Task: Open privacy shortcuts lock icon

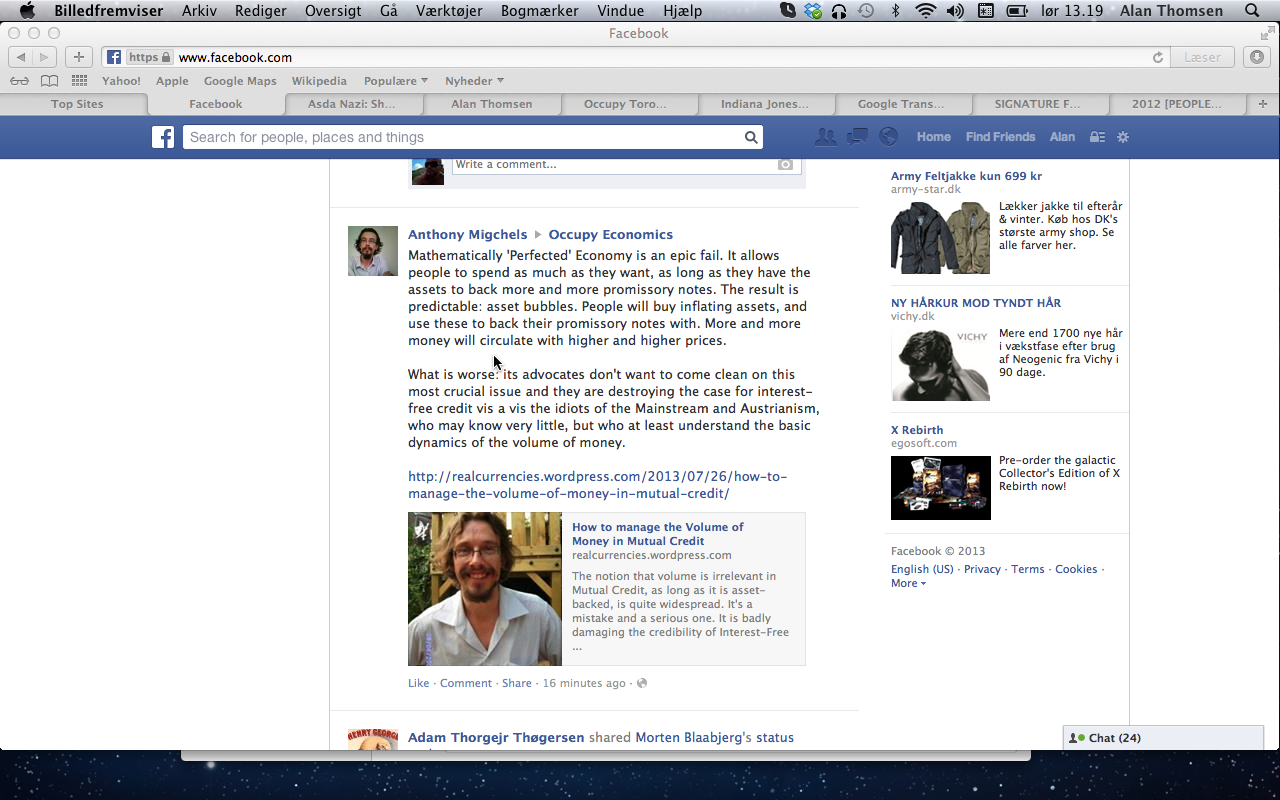Action: click(x=1097, y=137)
